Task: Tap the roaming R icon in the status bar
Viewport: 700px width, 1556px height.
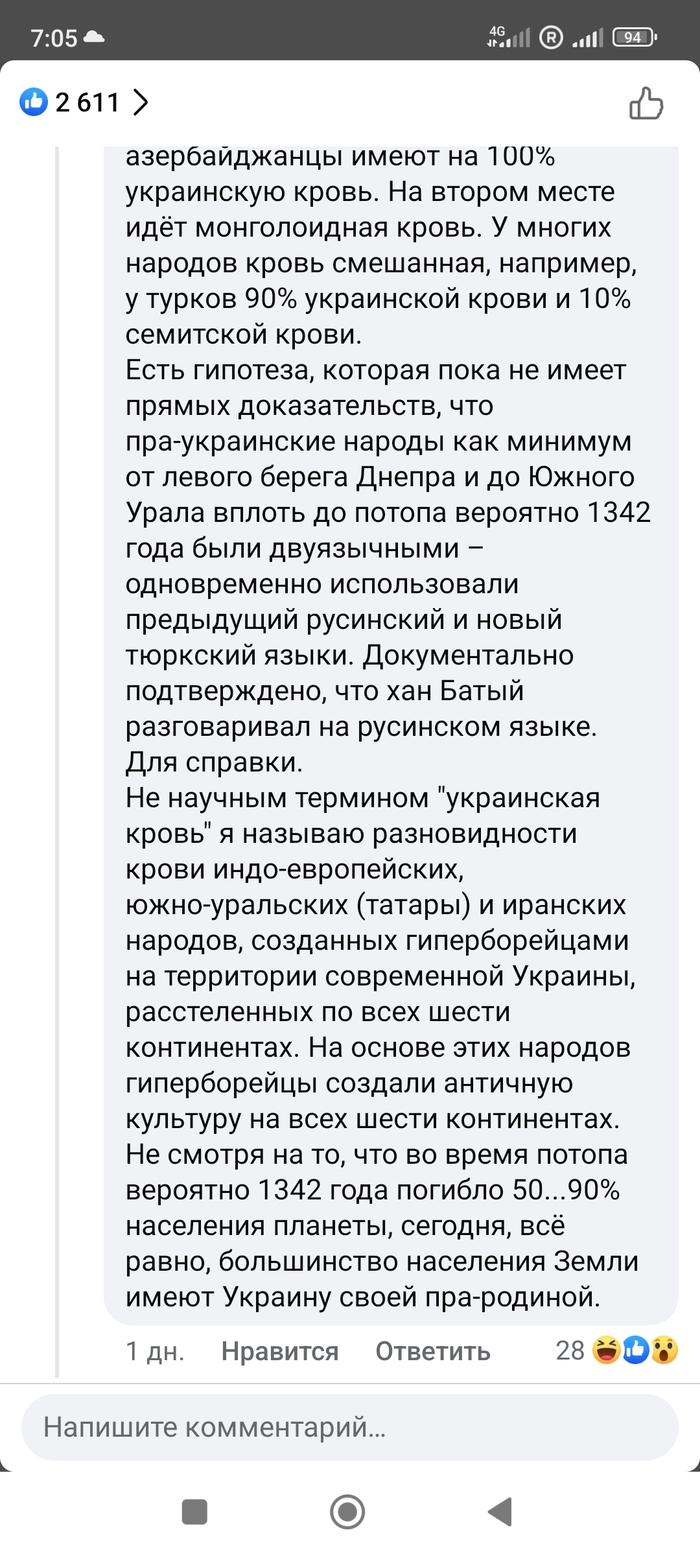Action: (551, 38)
